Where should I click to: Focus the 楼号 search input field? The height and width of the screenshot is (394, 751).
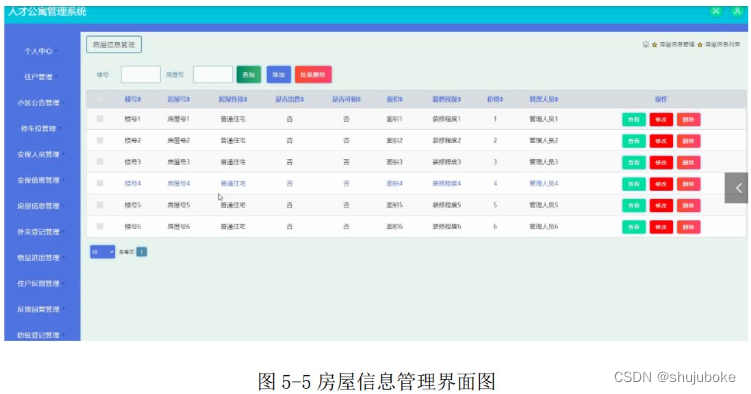[x=141, y=75]
